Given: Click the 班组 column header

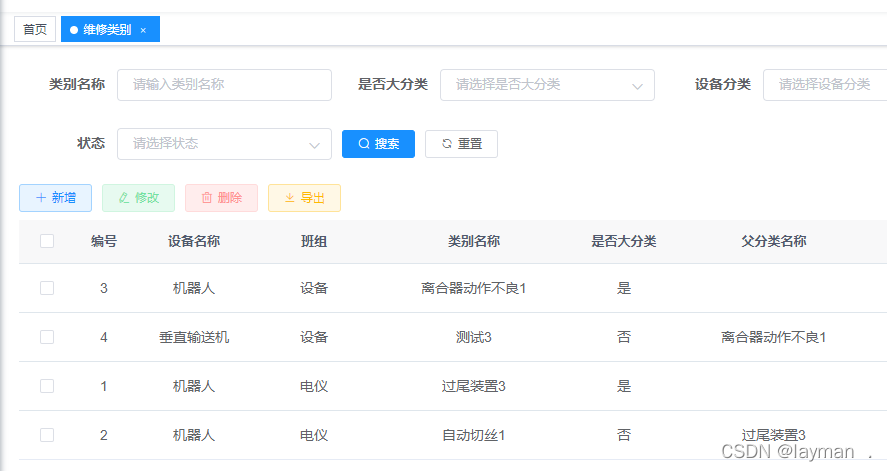Looking at the screenshot, I should [314, 241].
